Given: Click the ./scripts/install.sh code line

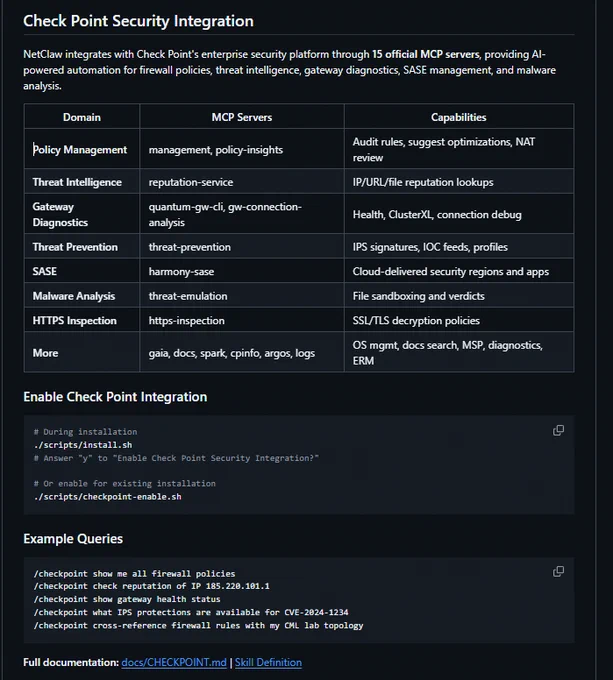Looking at the screenshot, I should [83, 445].
